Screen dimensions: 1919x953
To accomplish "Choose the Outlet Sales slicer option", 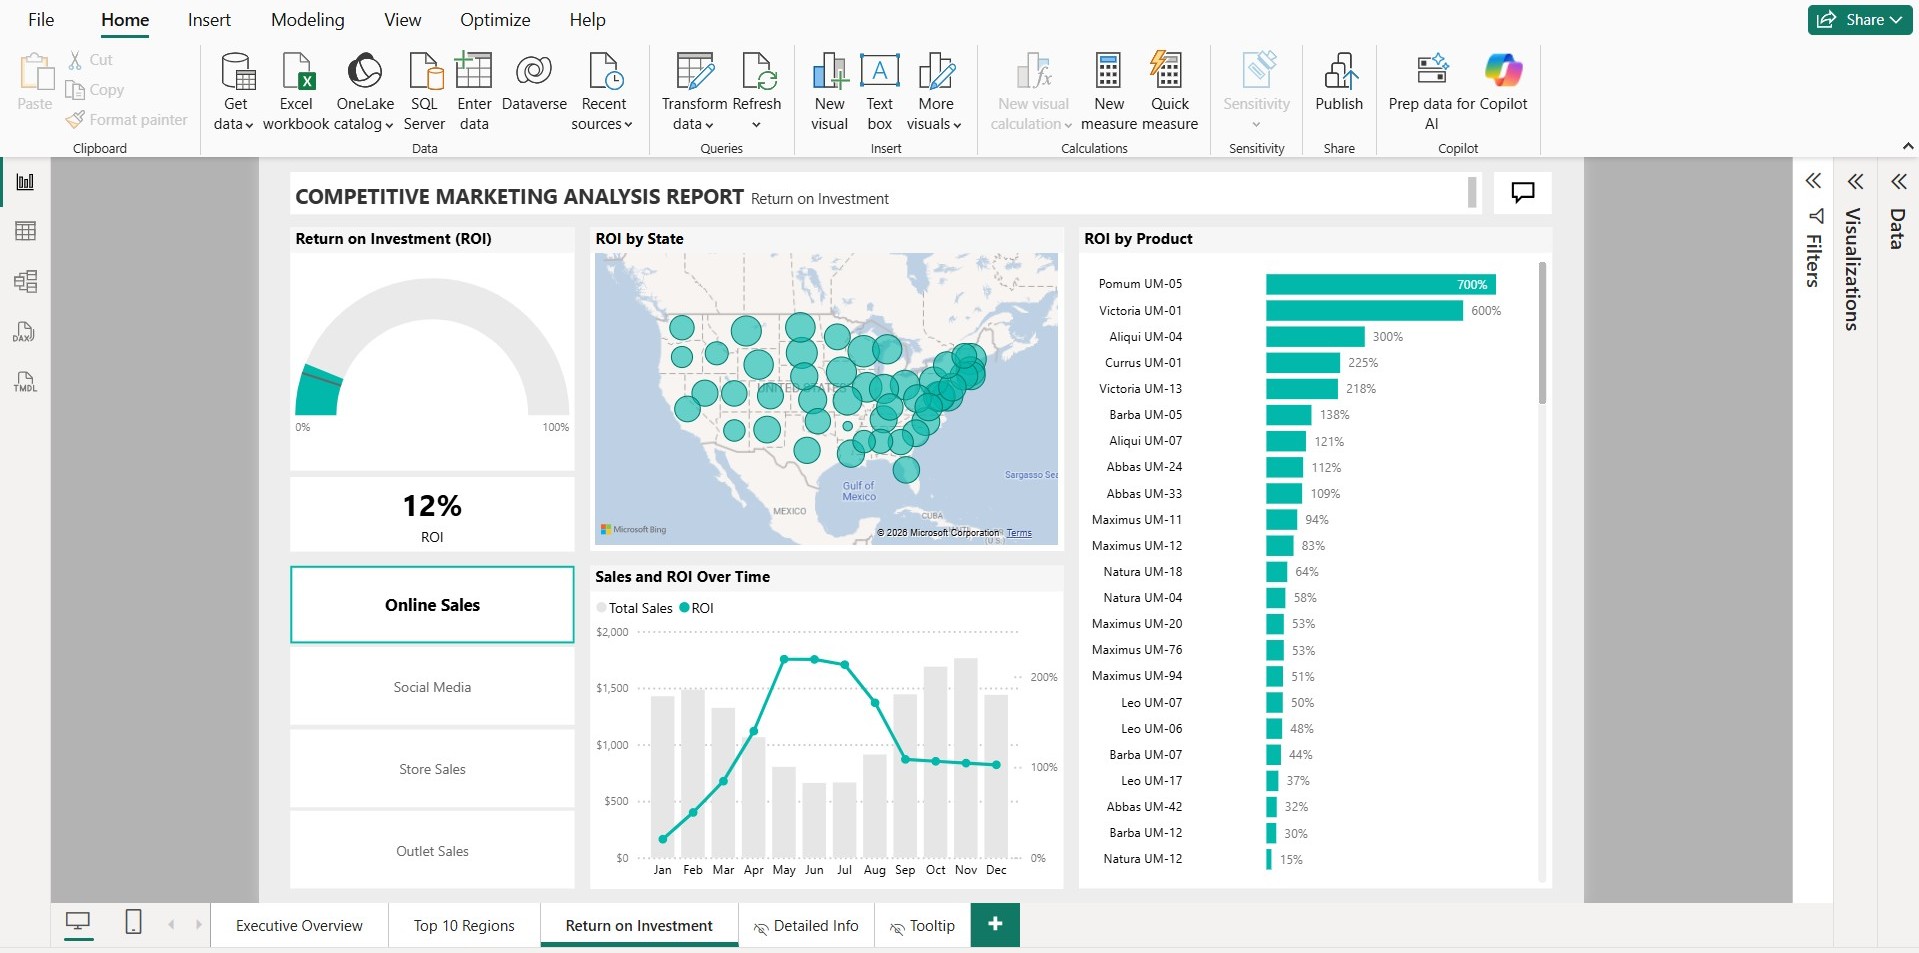I will [432, 851].
